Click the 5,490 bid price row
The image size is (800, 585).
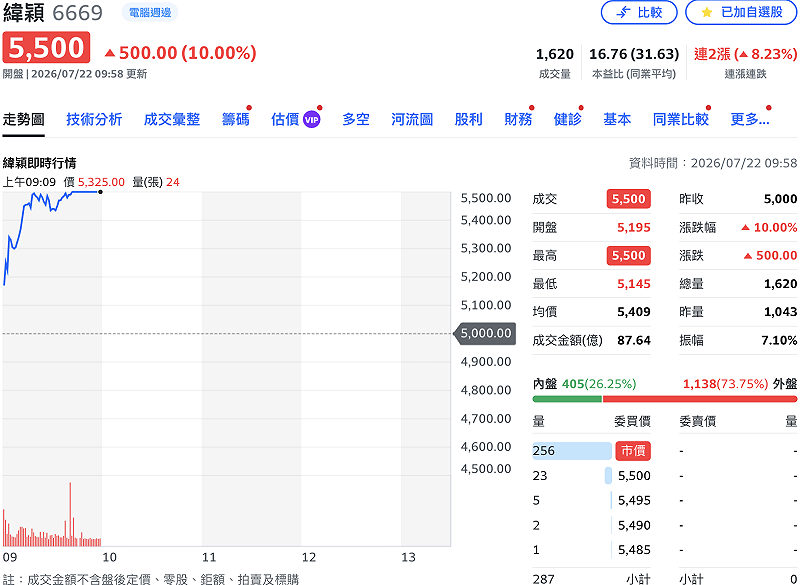pos(592,525)
